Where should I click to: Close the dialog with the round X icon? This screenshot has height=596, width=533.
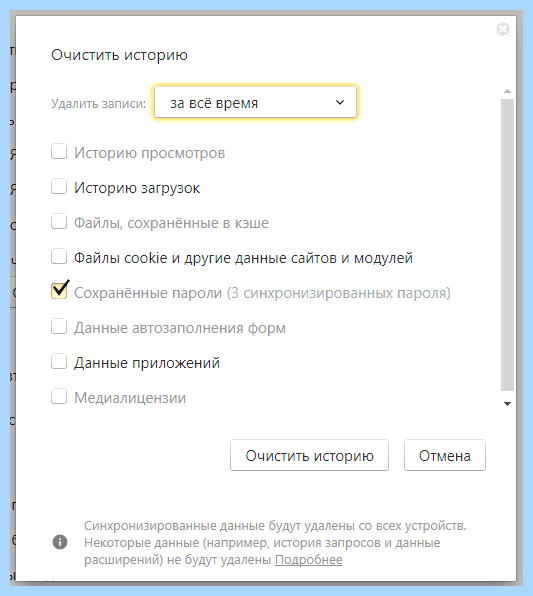point(503,29)
